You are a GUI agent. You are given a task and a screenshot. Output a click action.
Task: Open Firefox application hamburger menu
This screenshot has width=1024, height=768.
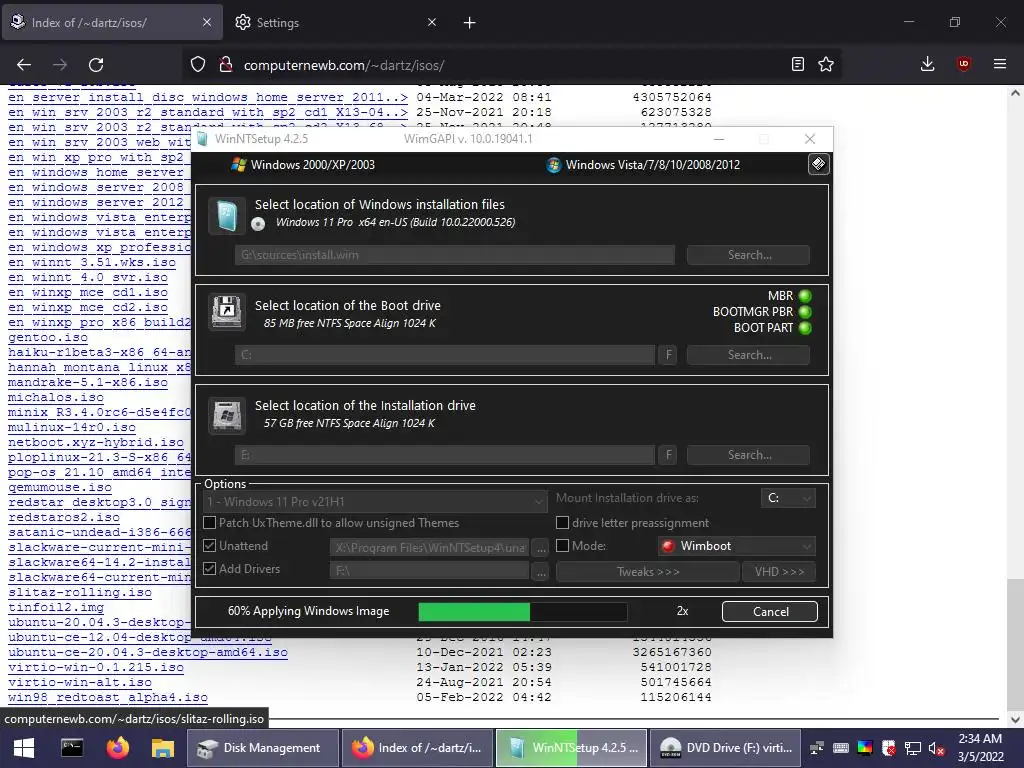(999, 64)
